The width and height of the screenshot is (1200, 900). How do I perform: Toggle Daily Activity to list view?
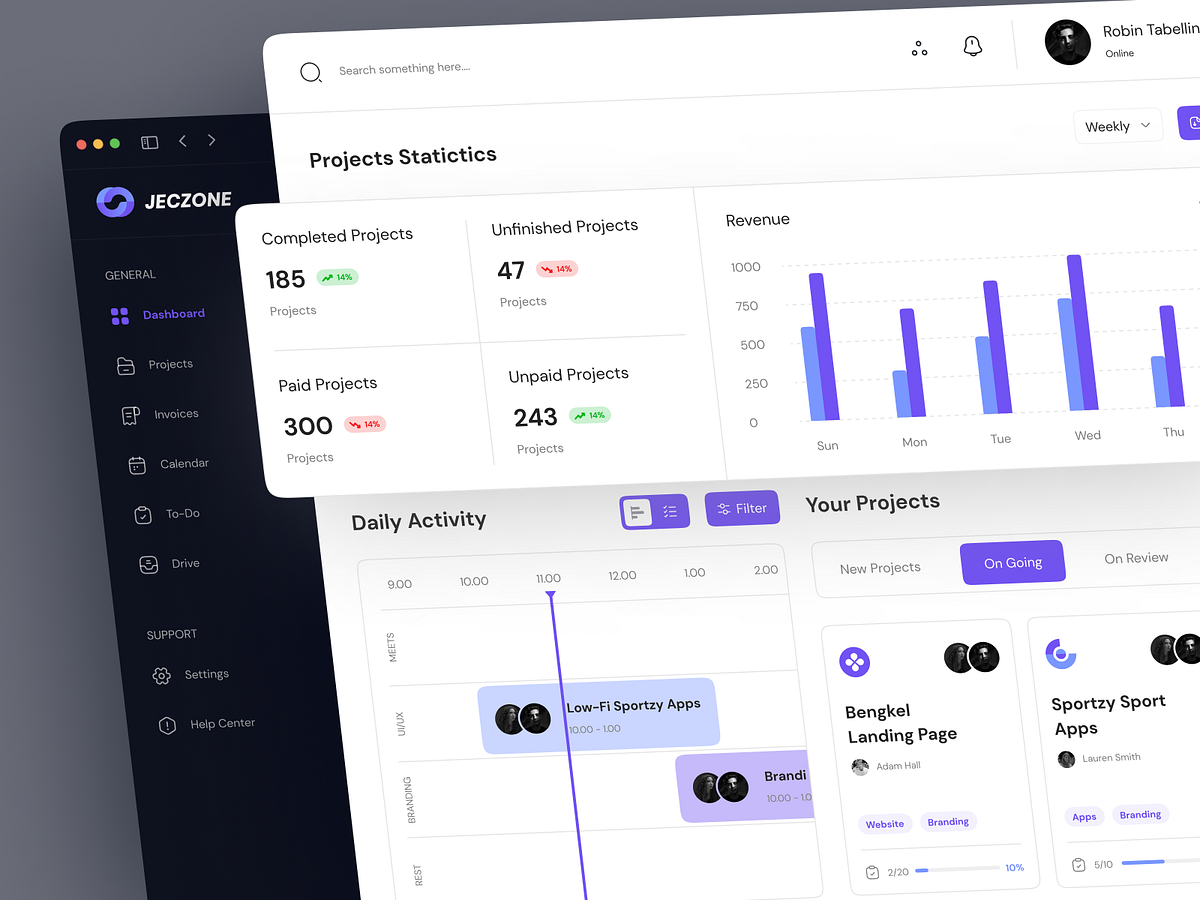tap(670, 511)
